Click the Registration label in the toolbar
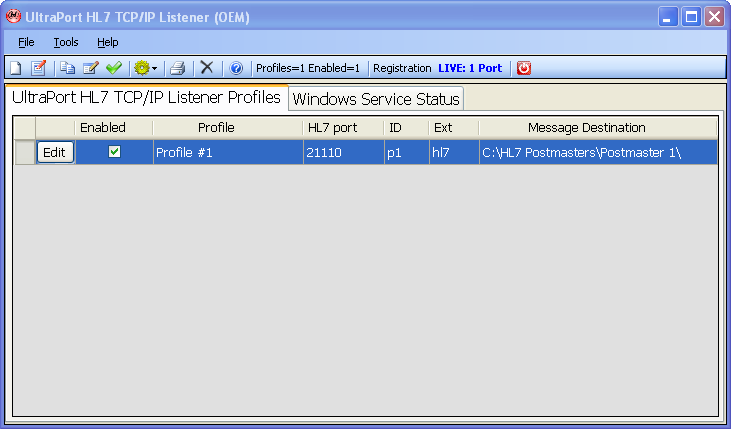Screen dimensions: 731x429 click(x=402, y=68)
